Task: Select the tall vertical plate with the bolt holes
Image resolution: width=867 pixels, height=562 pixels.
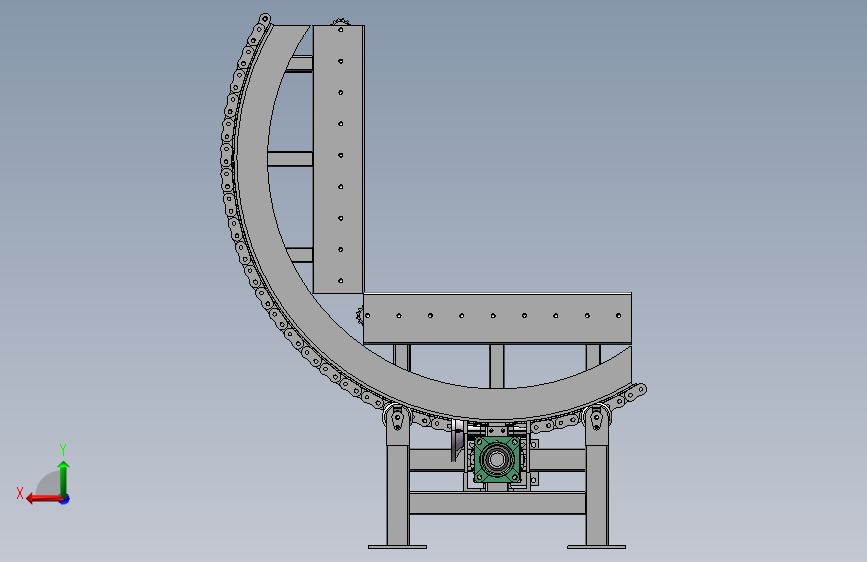Action: [338, 159]
